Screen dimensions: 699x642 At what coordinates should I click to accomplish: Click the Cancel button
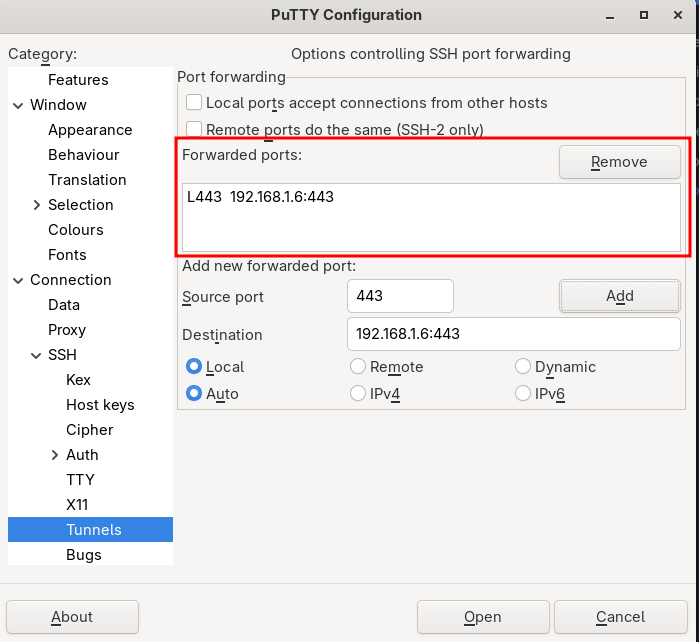click(x=621, y=617)
